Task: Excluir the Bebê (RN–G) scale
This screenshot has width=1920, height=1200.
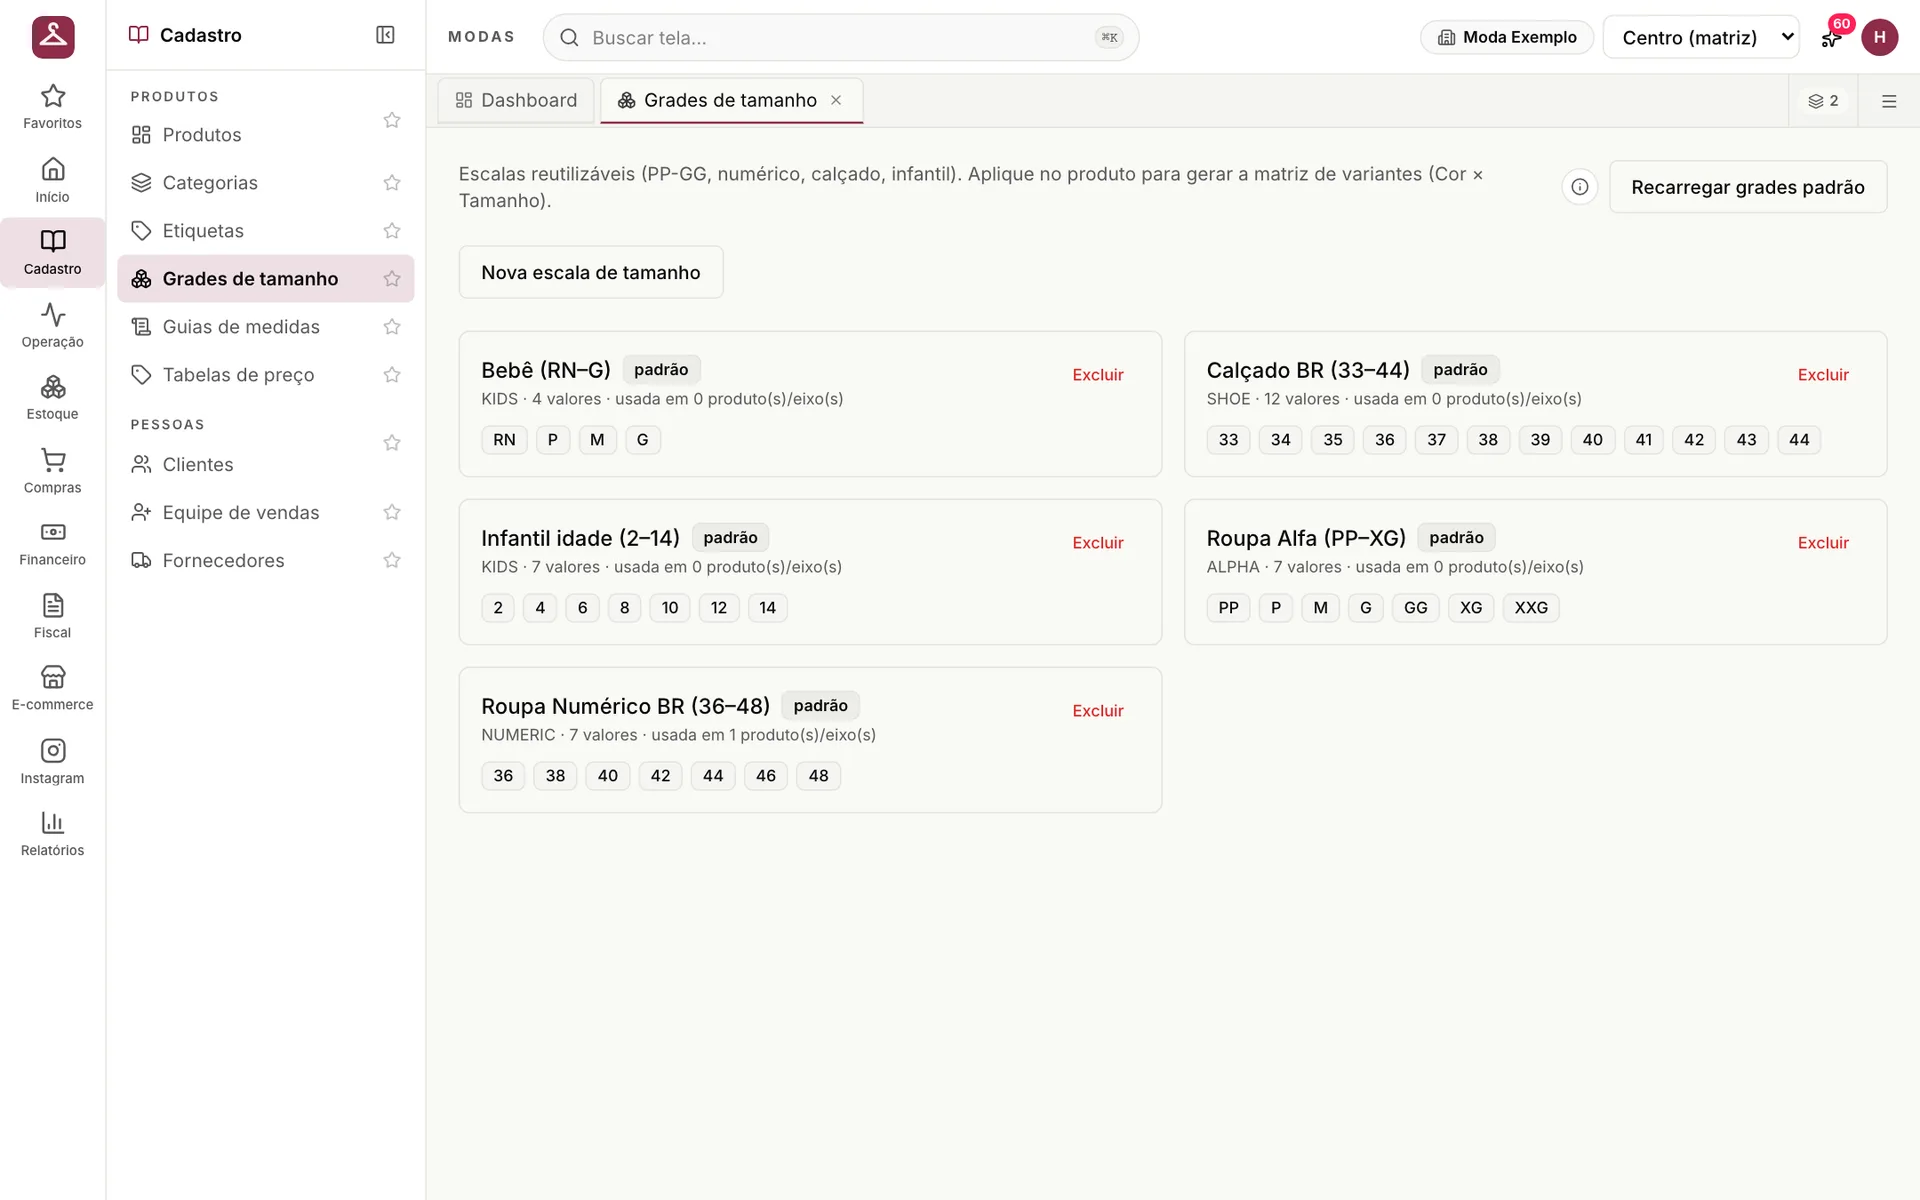Action: [x=1098, y=375]
